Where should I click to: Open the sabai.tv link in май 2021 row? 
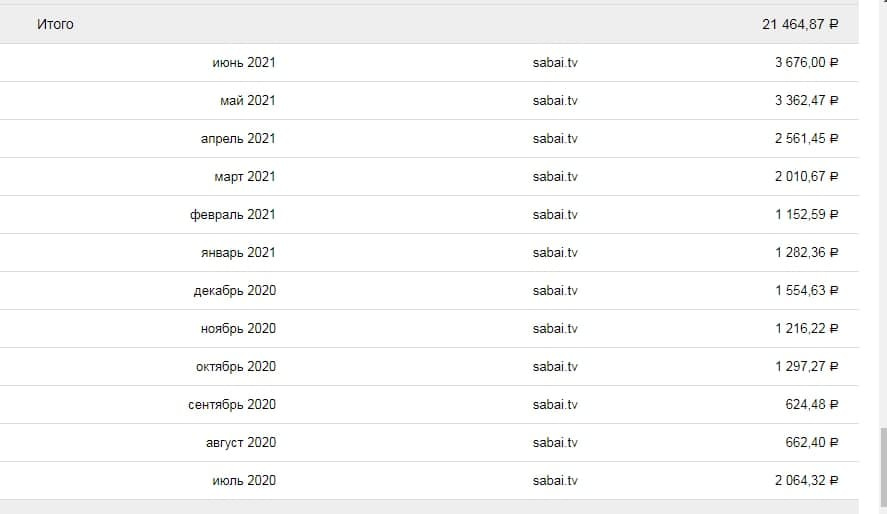click(555, 100)
